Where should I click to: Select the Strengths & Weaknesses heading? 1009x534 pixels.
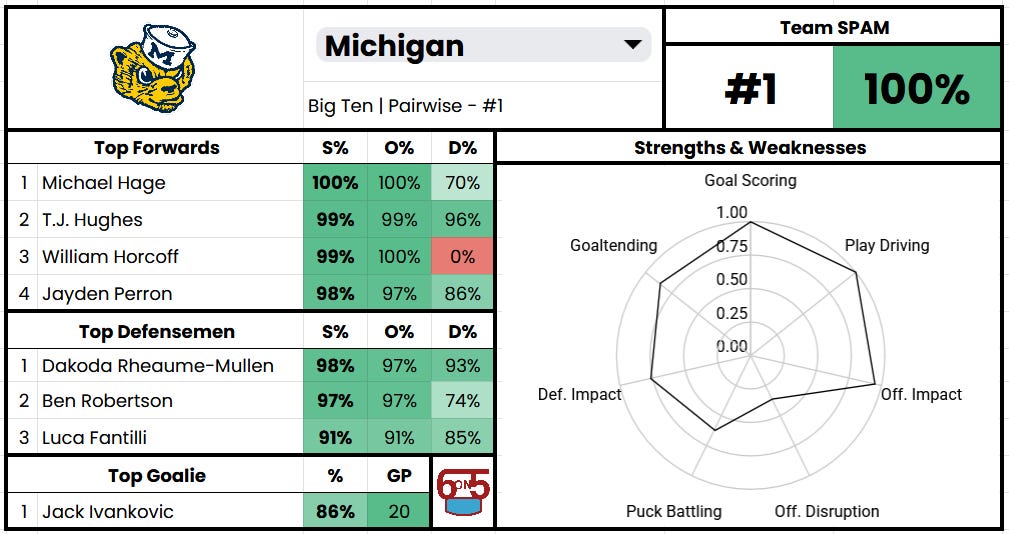coord(750,147)
